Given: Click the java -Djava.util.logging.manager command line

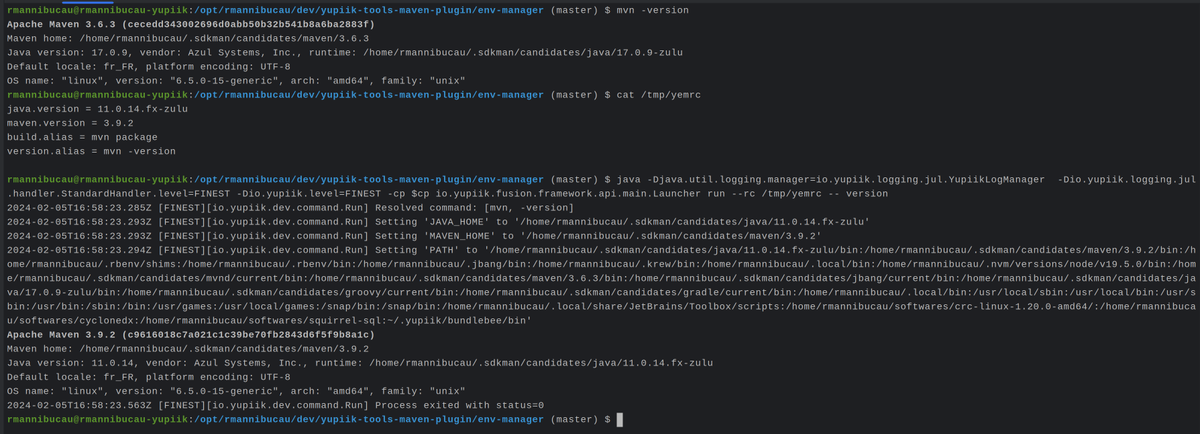Looking at the screenshot, I should tap(600, 187).
